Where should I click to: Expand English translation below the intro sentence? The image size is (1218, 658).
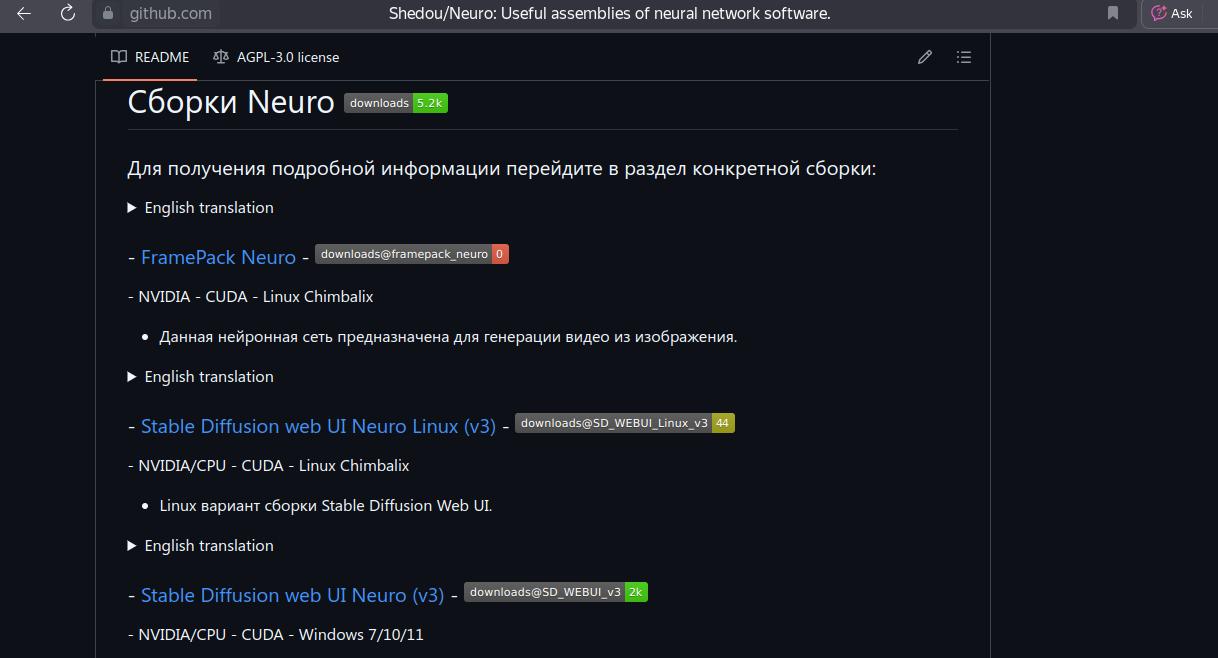[x=200, y=208]
